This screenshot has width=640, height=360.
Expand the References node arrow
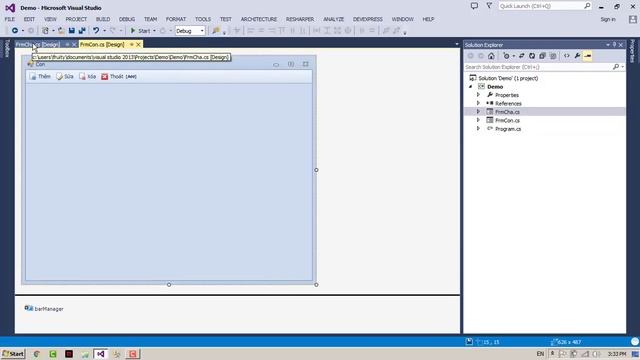tap(478, 103)
